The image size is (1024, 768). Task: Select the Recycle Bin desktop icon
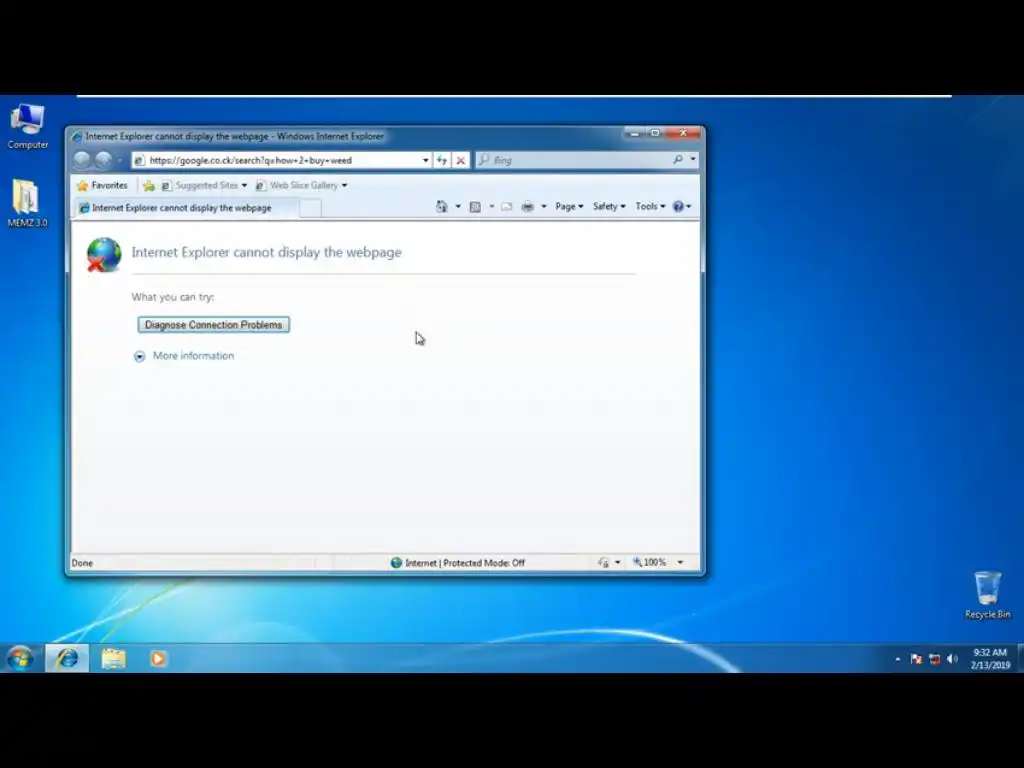pos(987,595)
